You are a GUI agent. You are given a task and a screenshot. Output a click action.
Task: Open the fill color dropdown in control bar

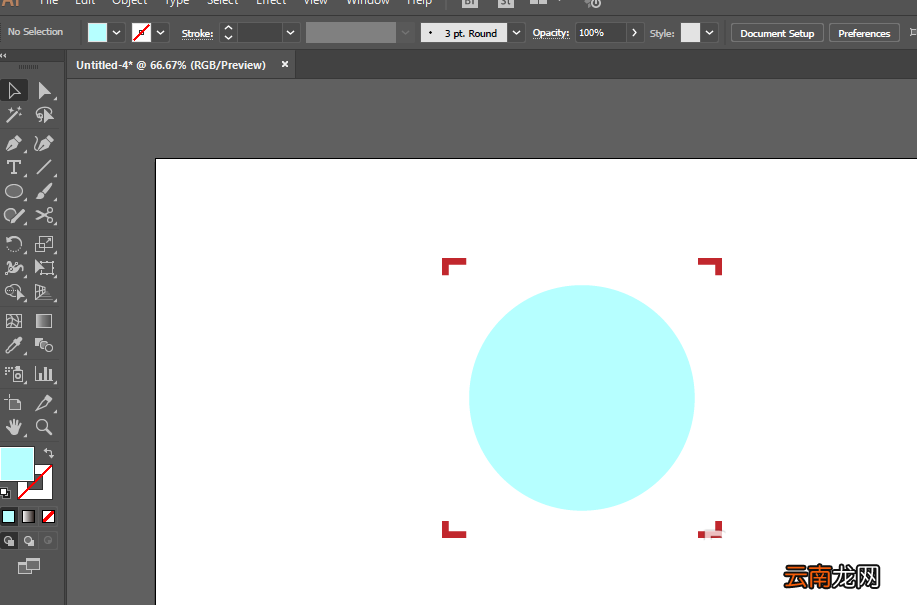(116, 33)
